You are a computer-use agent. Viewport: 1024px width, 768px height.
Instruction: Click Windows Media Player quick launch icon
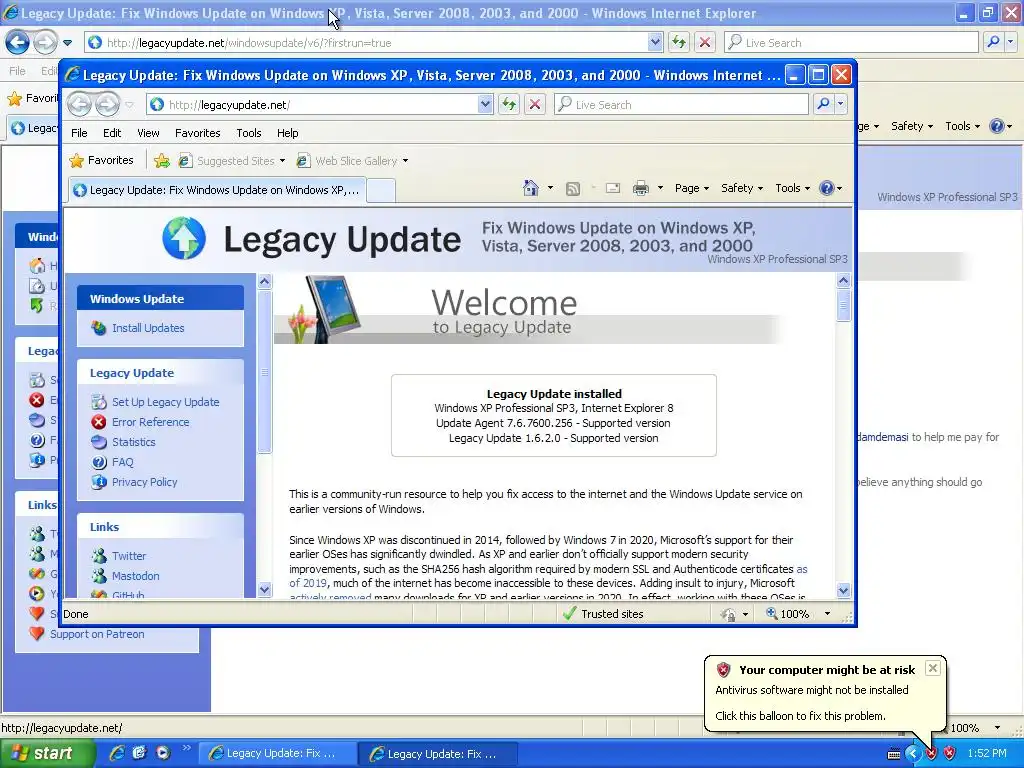163,753
